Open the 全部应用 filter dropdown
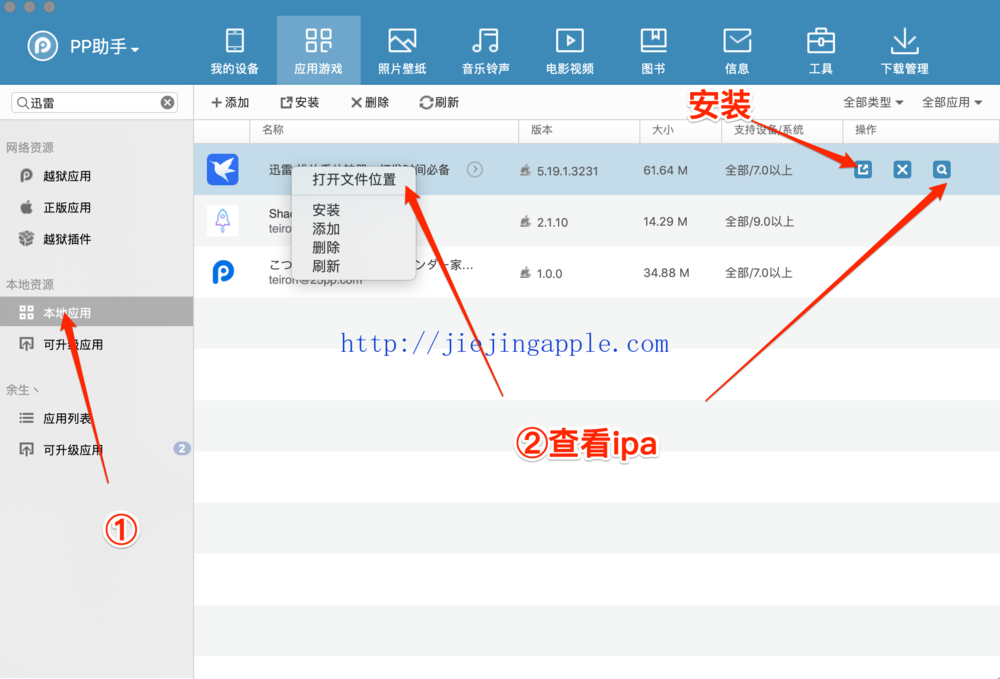 click(952, 103)
